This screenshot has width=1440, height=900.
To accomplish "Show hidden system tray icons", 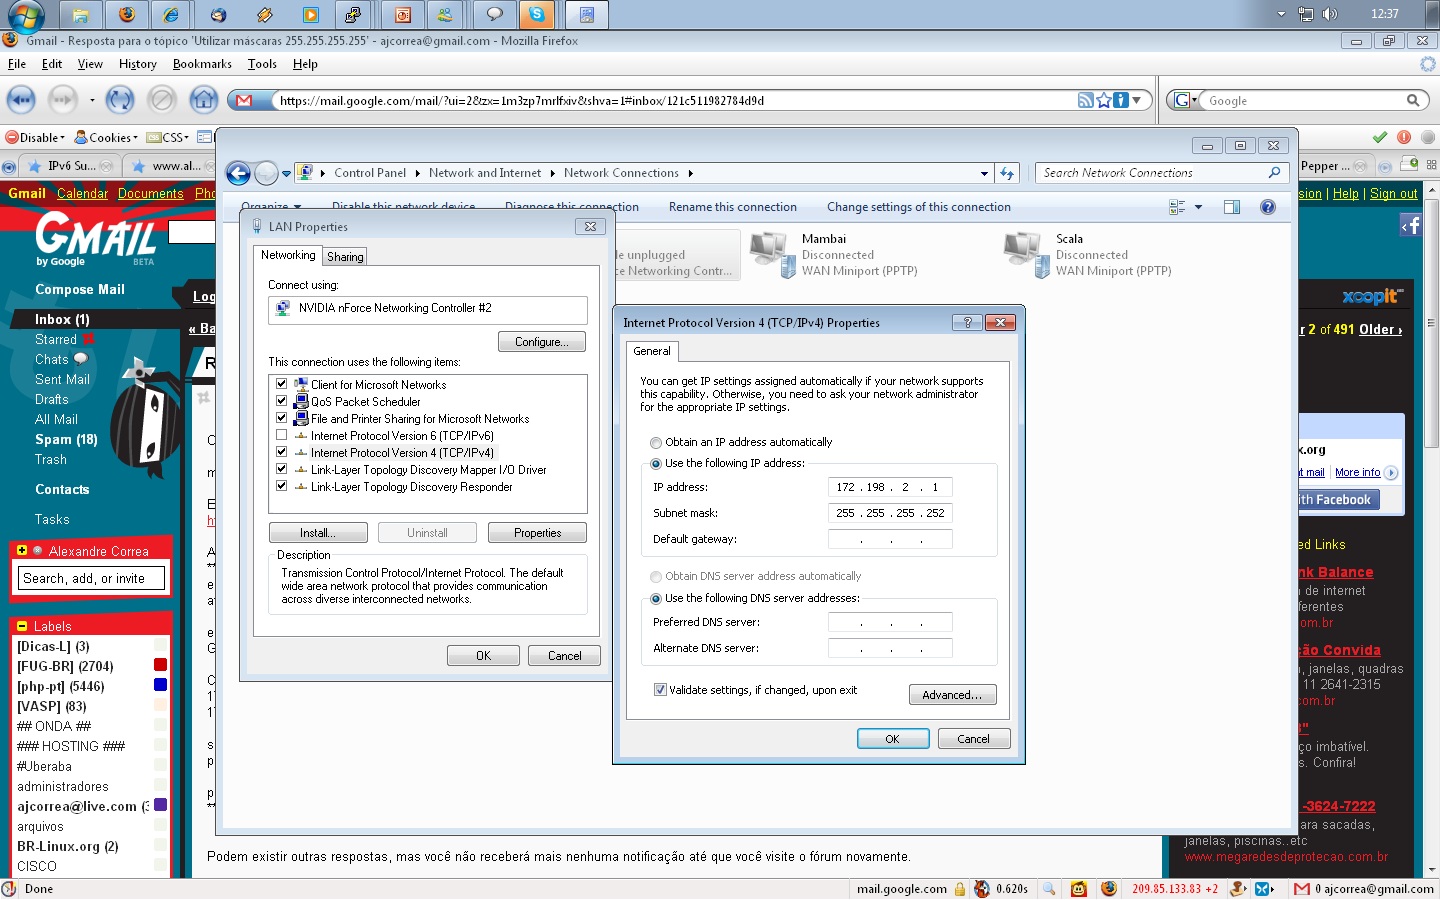I will point(1281,14).
